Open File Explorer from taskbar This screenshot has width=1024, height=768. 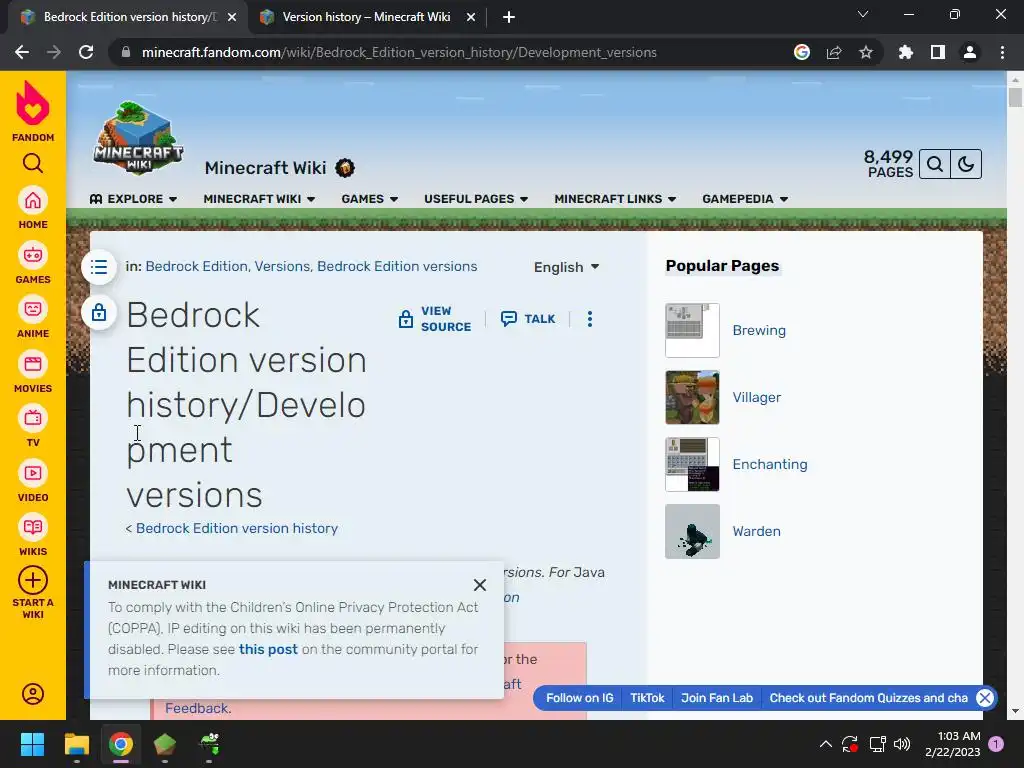pos(76,744)
